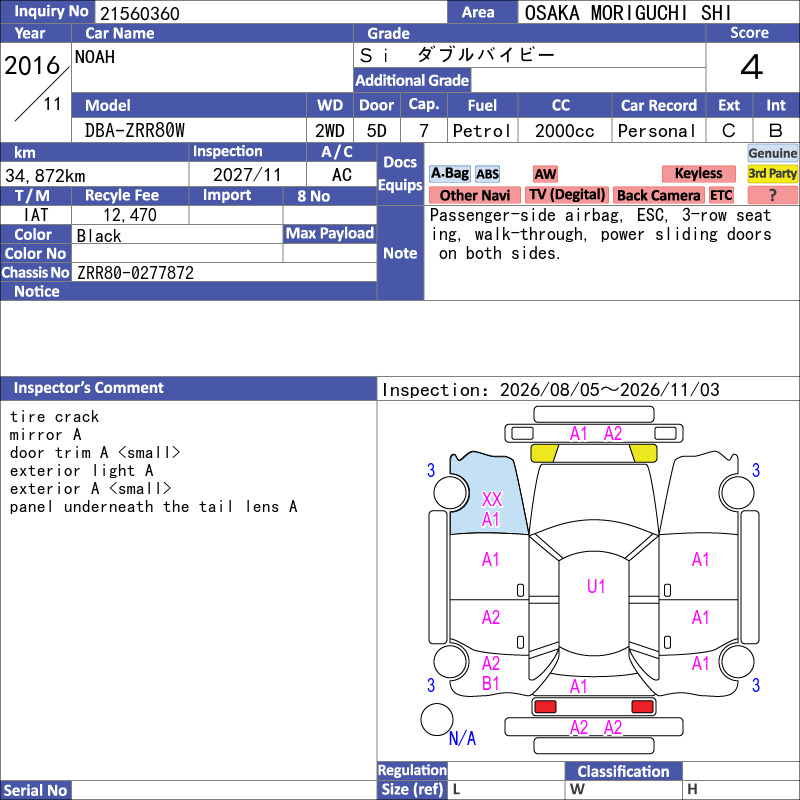This screenshot has width=800, height=800.
Task: Select the inquiry number 21560360
Action: pyautogui.click(x=140, y=14)
